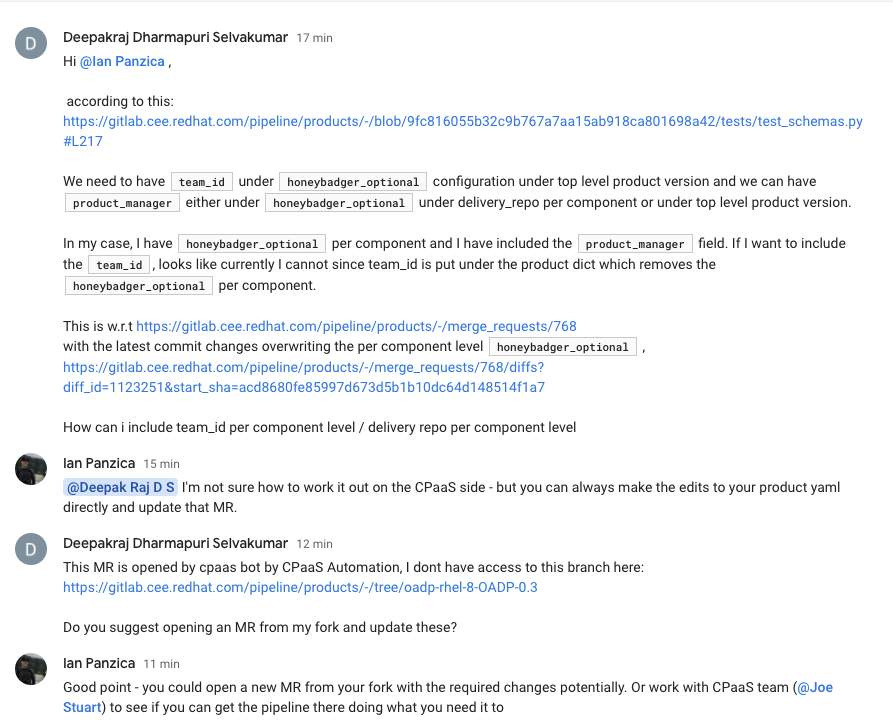Open the oadp-rhel-8-OADP-0.3 branch tree link
The width and height of the screenshot is (893, 723).
click(x=300, y=587)
